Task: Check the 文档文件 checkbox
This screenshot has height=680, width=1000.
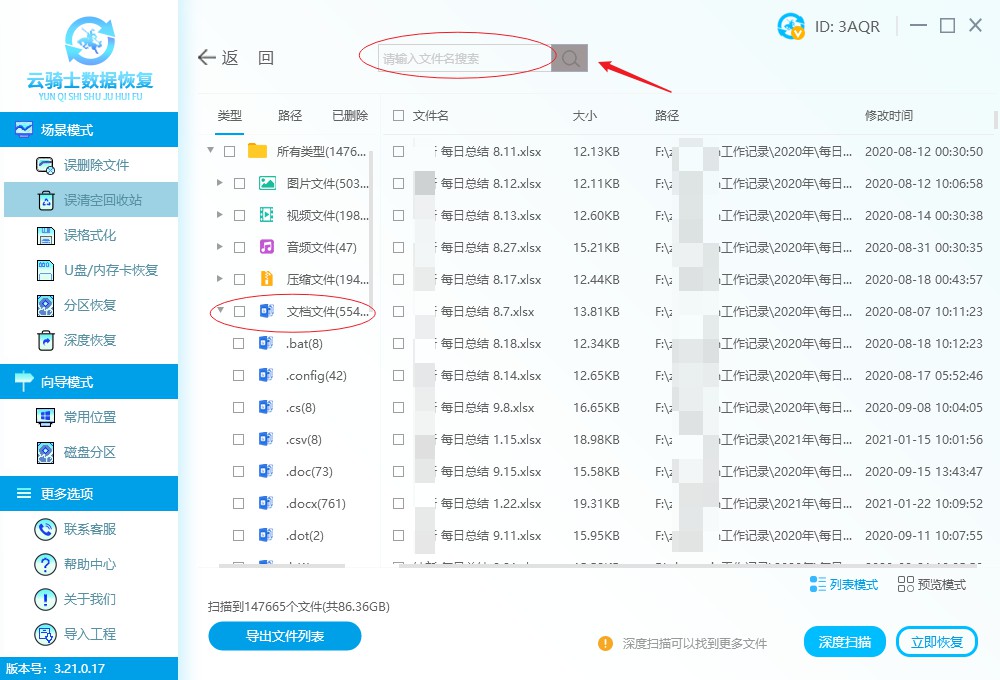Action: click(239, 311)
